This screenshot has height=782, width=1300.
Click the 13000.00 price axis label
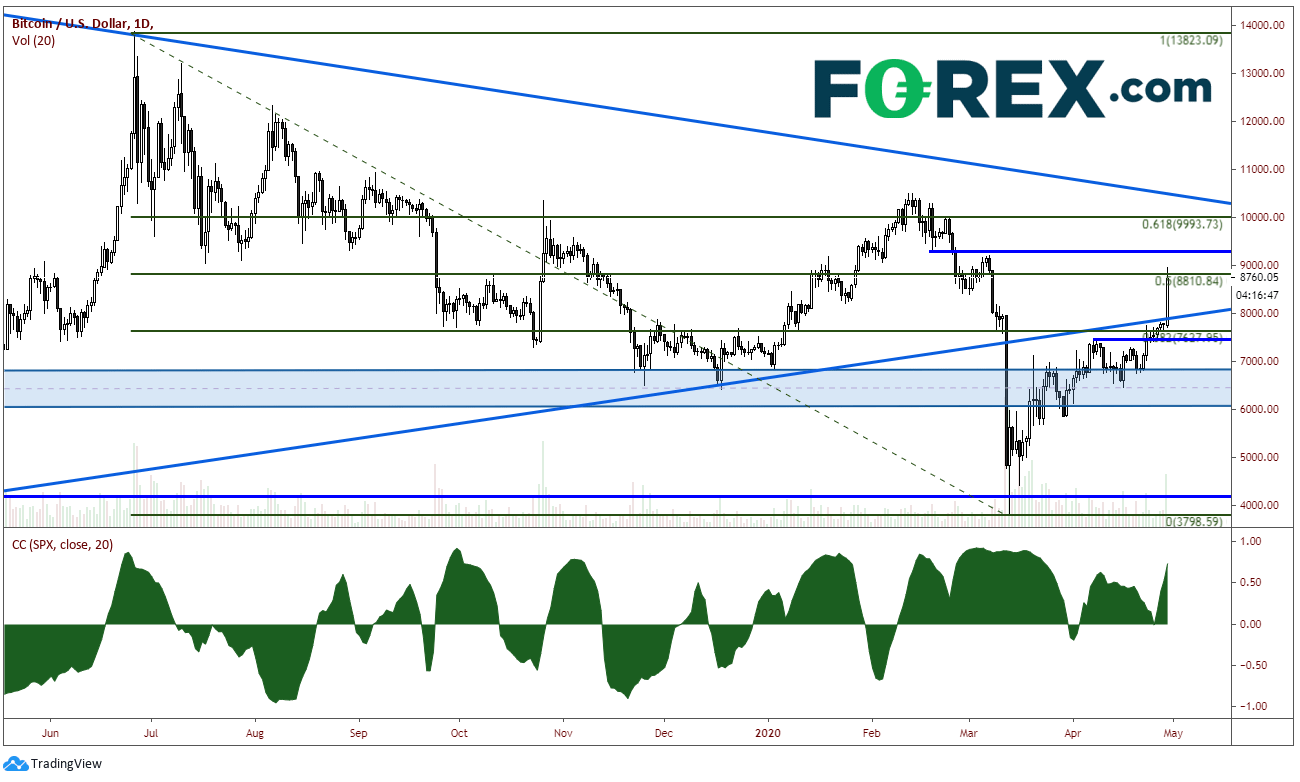tap(1261, 74)
